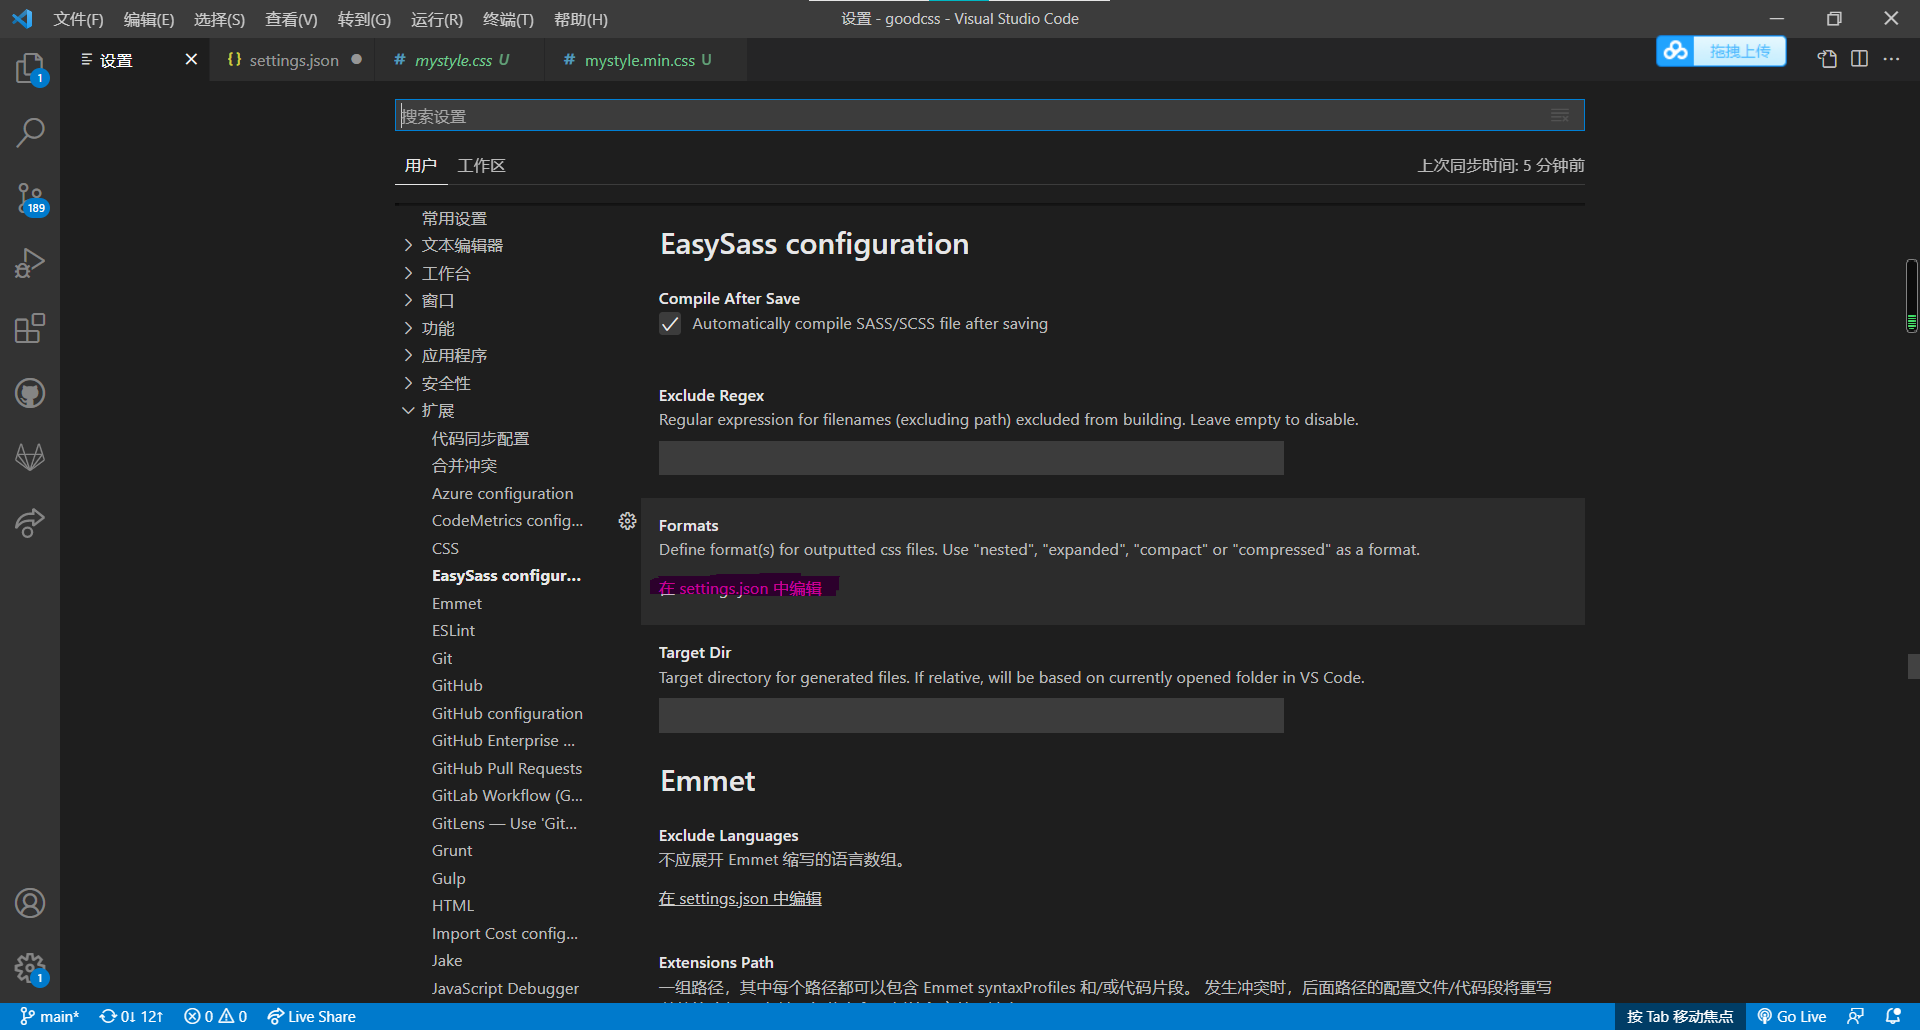
Task: Click the Exclude Regex input field
Action: click(971, 458)
